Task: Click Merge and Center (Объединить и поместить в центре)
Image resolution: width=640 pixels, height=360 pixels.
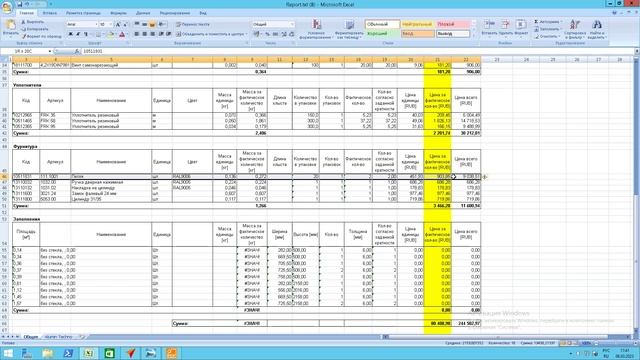Action: pyautogui.click(x=211, y=34)
